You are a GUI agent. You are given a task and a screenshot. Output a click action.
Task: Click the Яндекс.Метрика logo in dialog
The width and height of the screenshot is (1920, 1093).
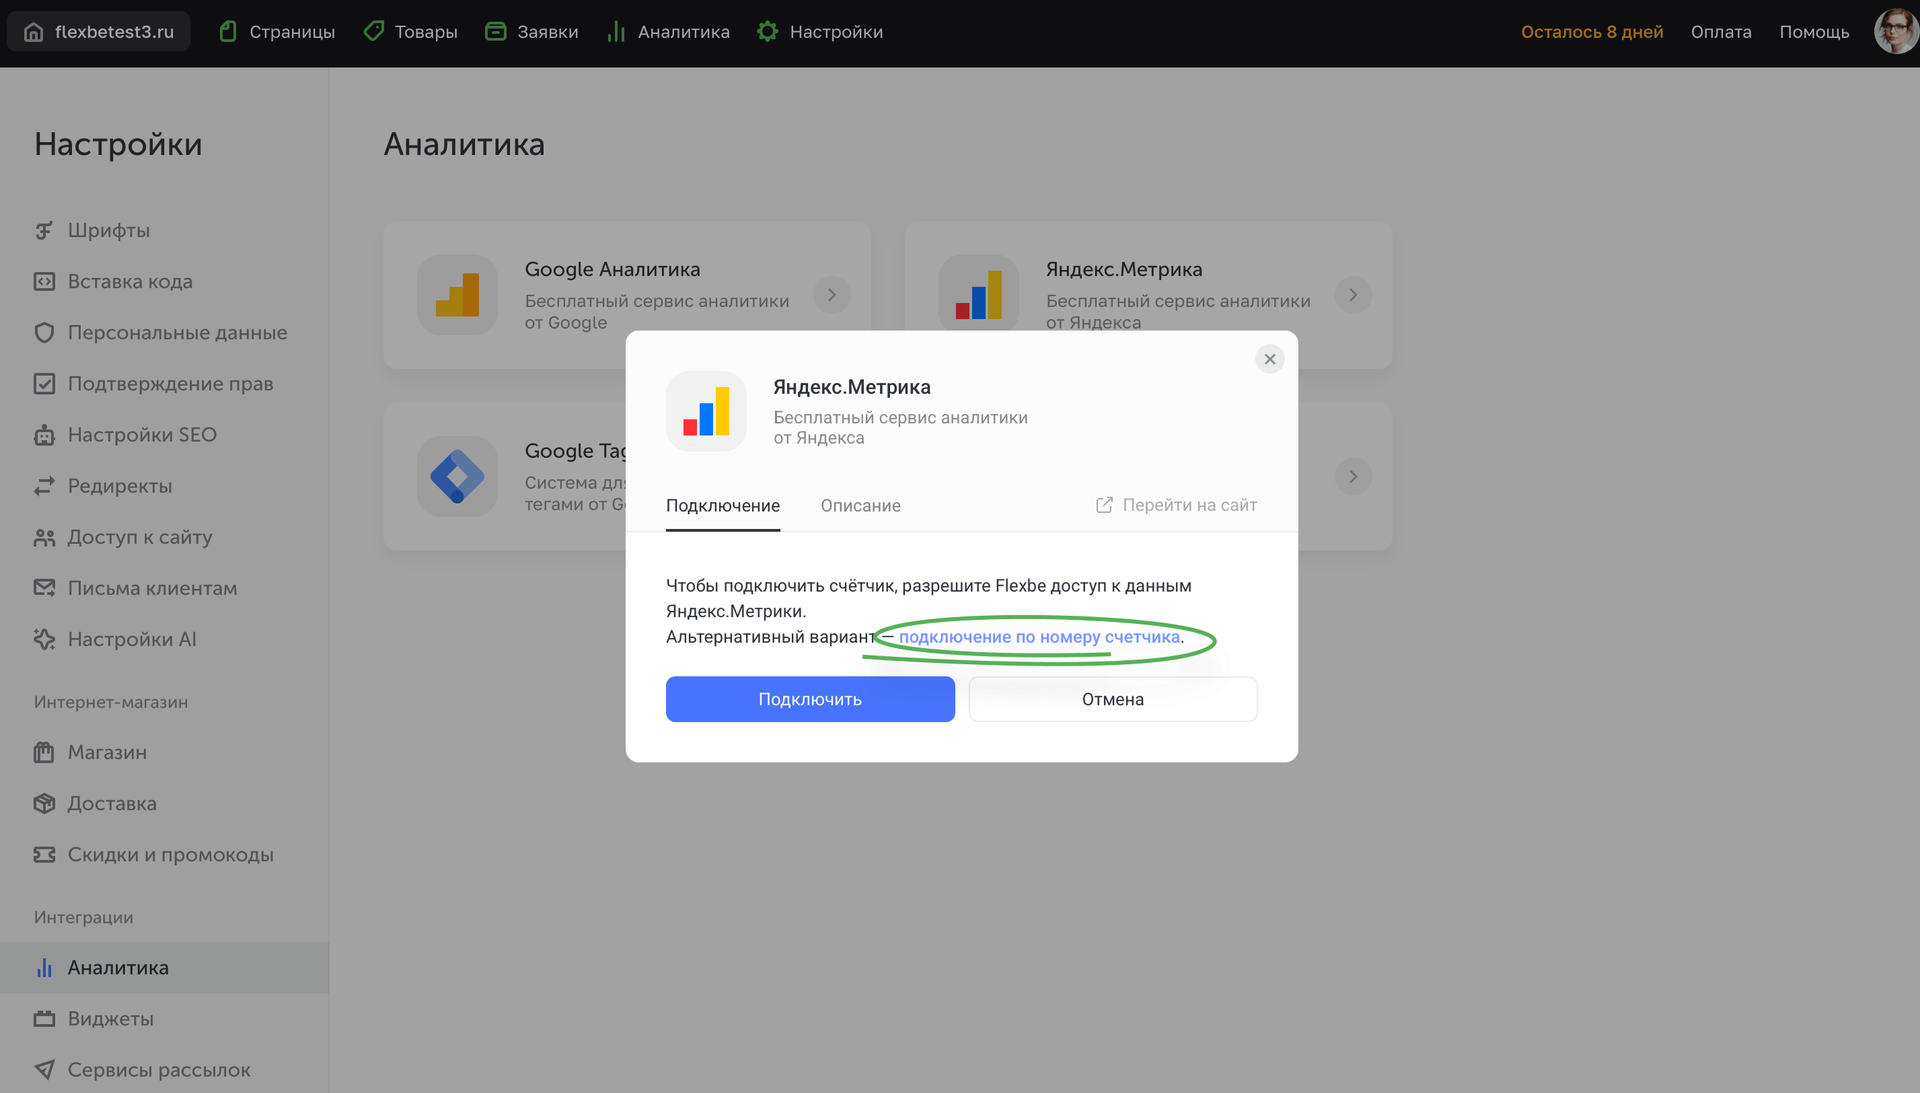(706, 411)
